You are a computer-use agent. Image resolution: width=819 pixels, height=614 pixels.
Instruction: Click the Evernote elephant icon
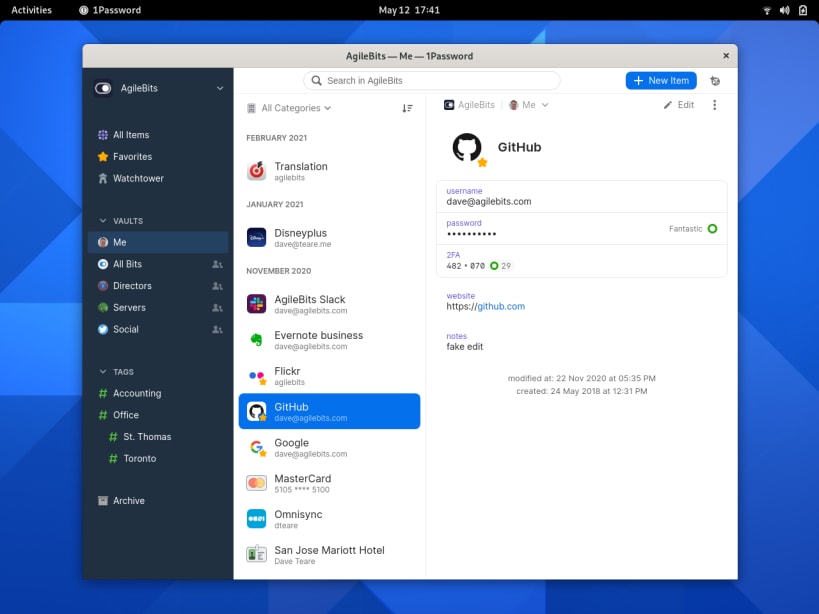click(x=256, y=340)
